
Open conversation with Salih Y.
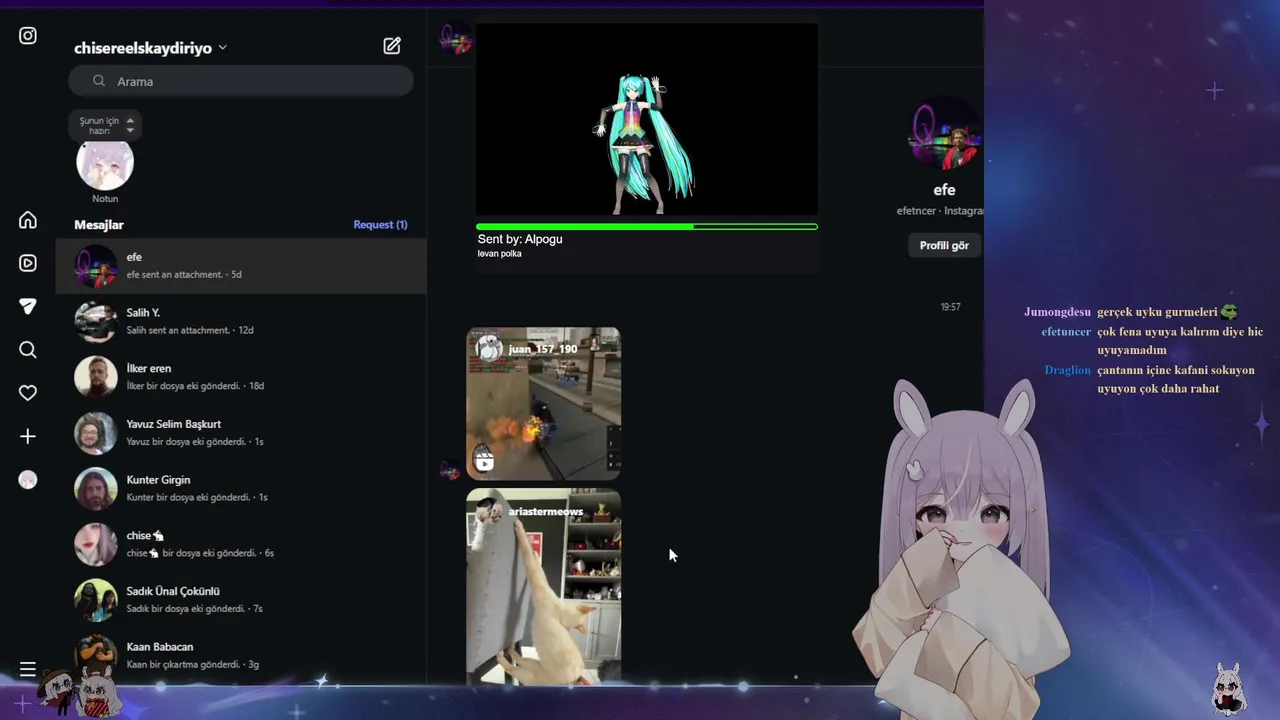point(241,321)
